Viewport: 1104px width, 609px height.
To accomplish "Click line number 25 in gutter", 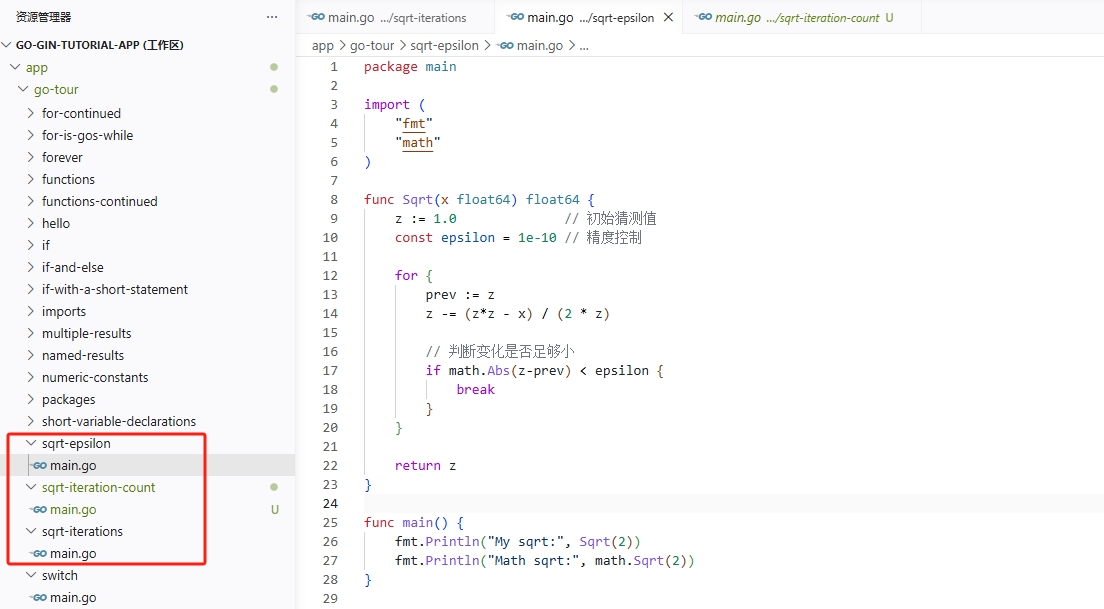I will pos(330,522).
